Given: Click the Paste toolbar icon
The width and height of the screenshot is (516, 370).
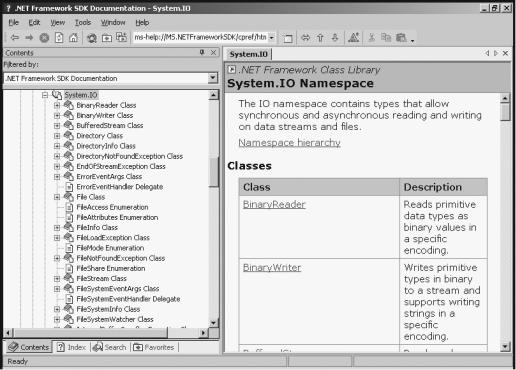Looking at the screenshot, I should tap(401, 37).
